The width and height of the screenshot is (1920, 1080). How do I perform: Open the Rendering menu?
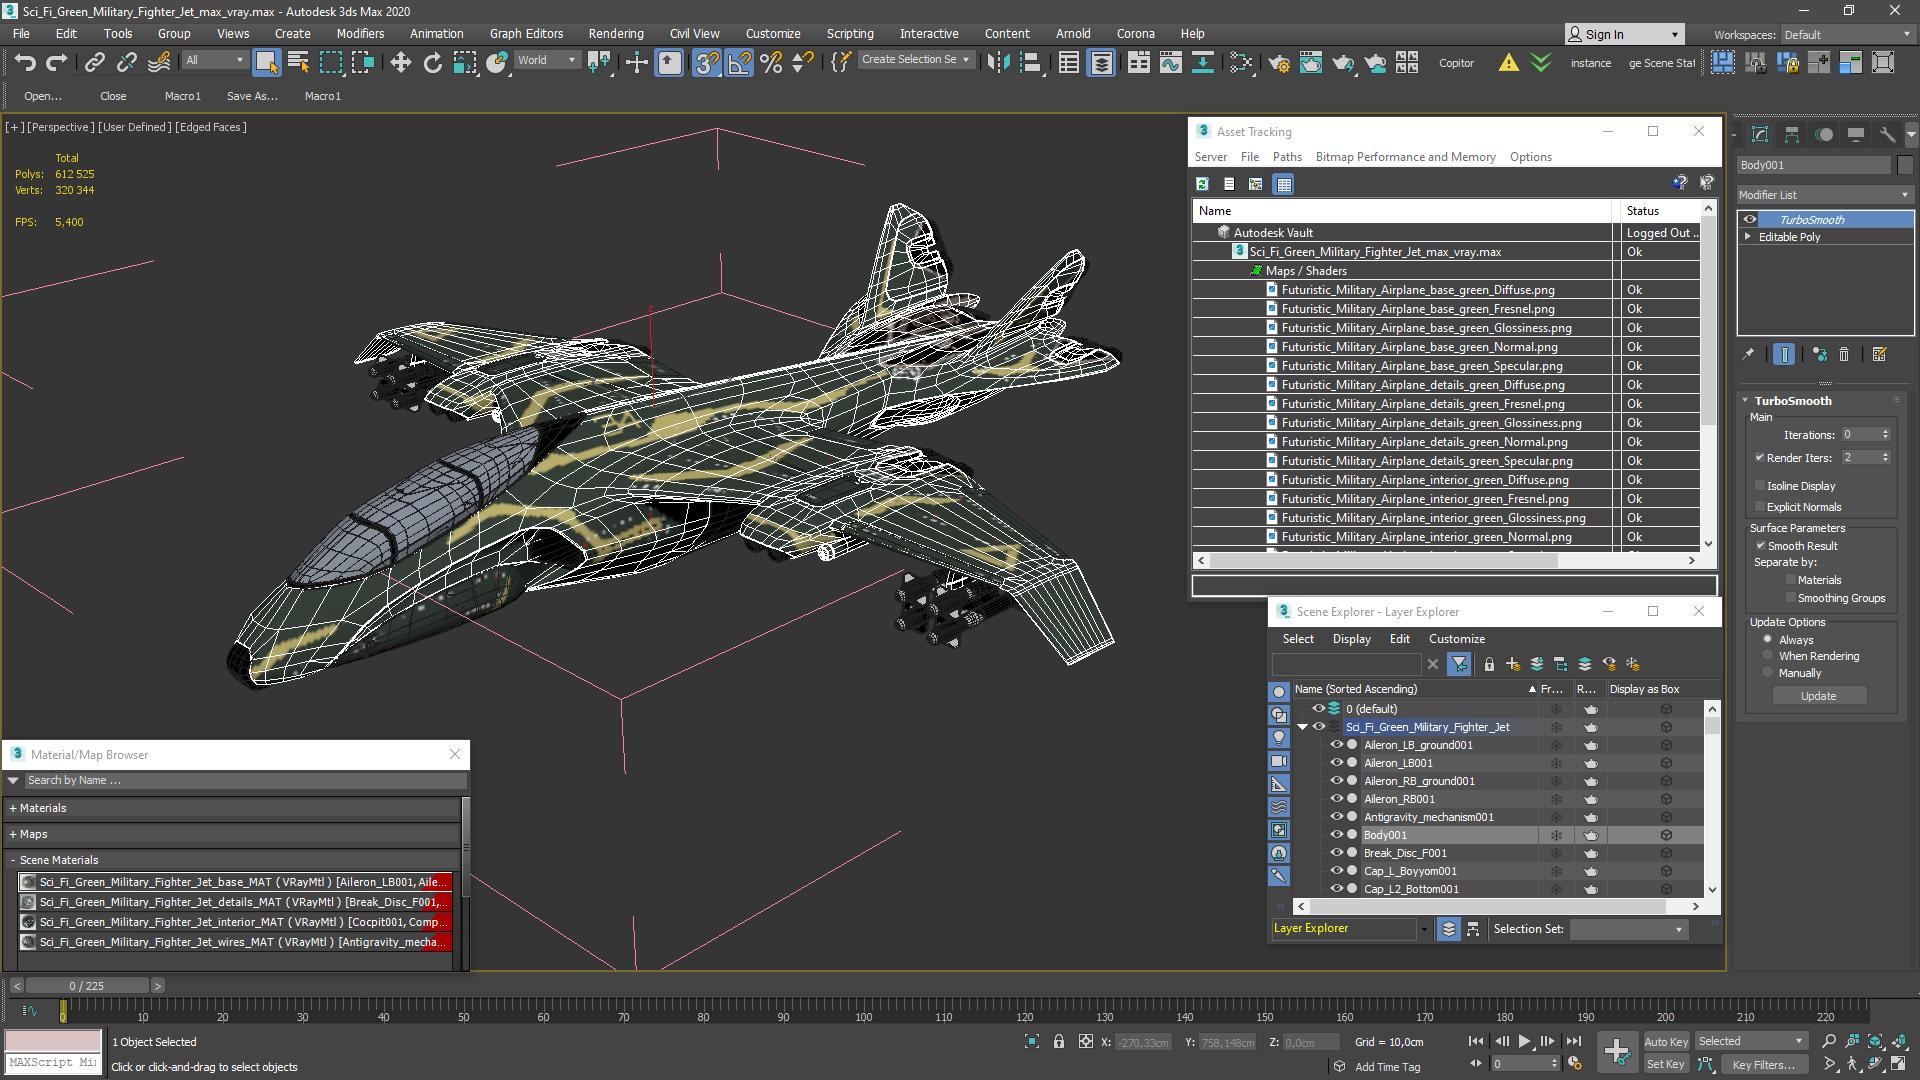(x=615, y=33)
